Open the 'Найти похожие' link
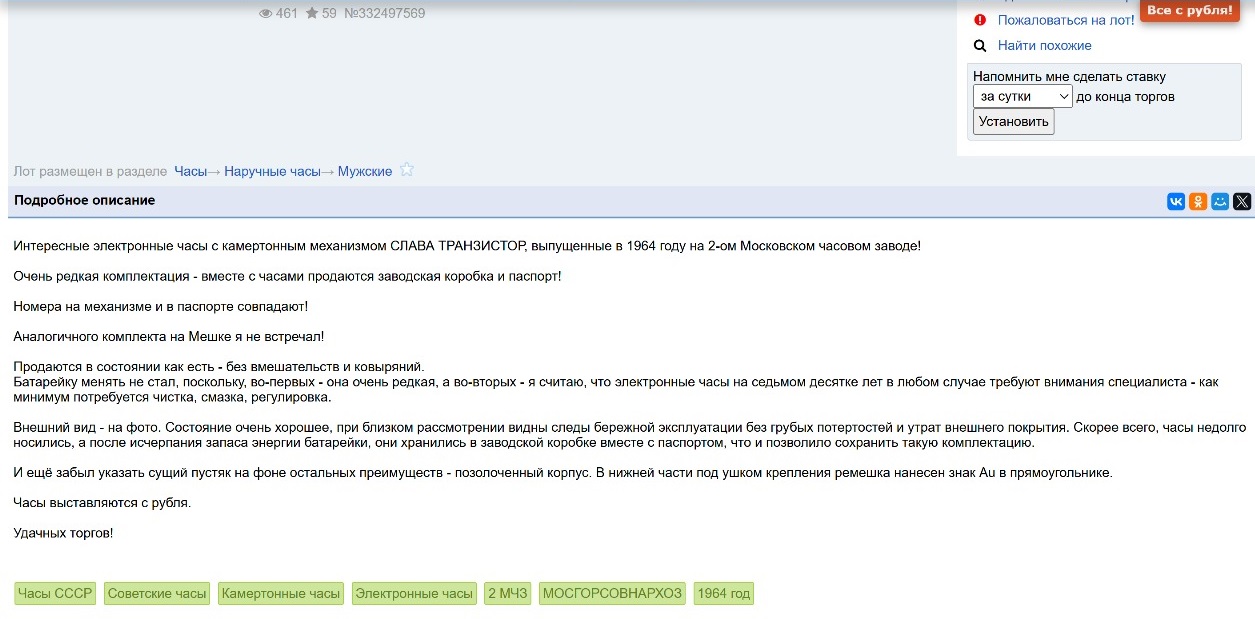1255x619 pixels. click(1044, 45)
